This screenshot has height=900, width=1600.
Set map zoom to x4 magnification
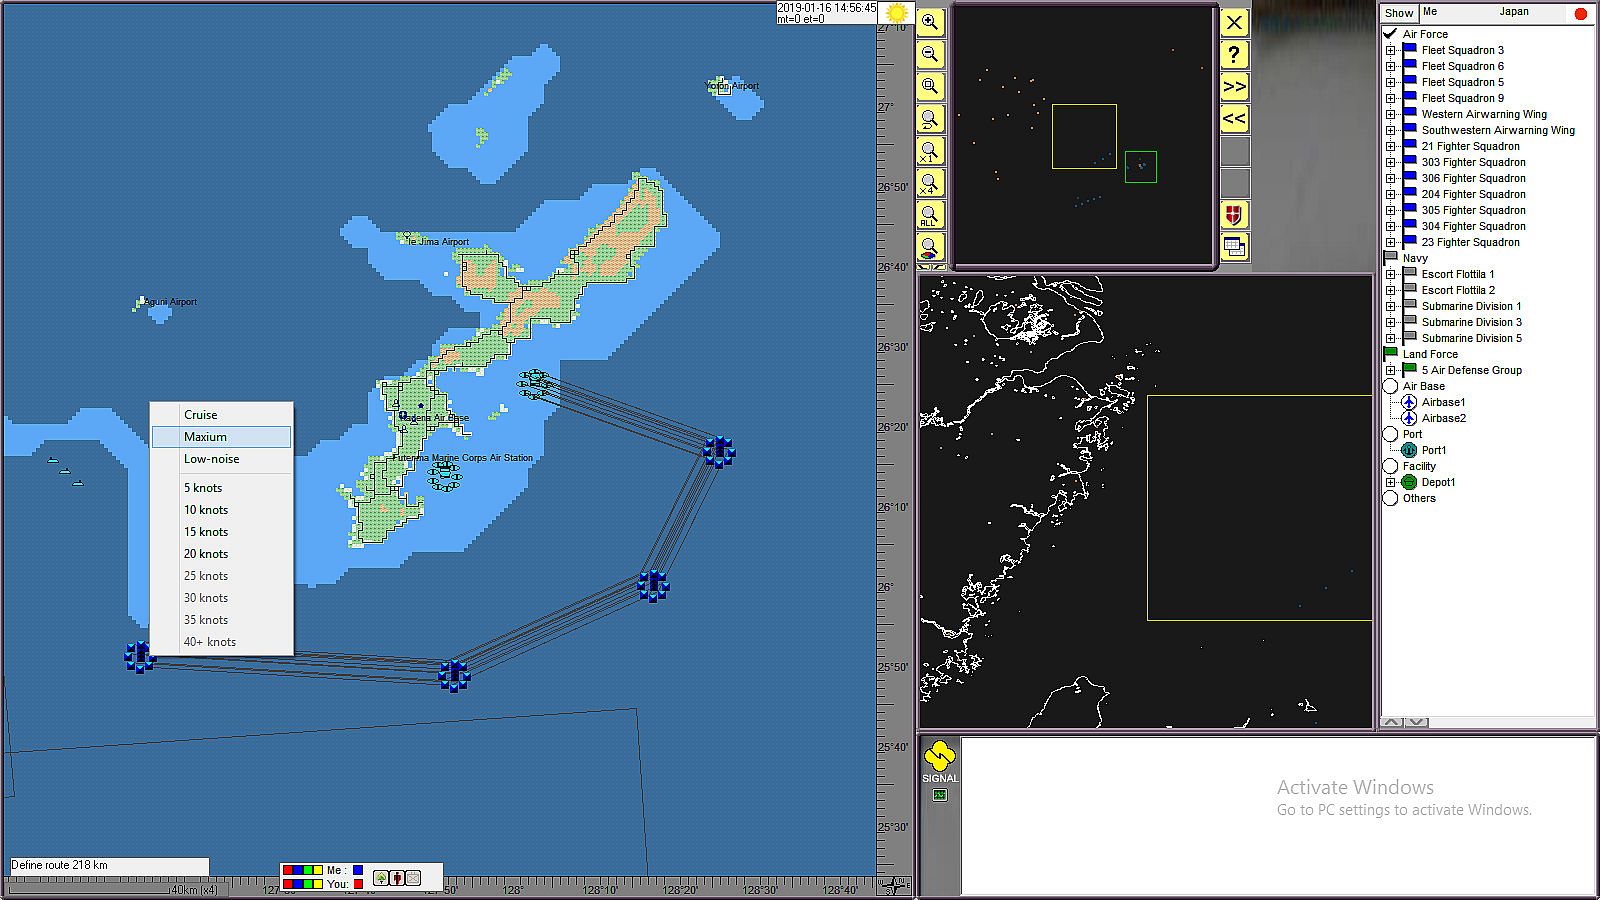click(930, 183)
